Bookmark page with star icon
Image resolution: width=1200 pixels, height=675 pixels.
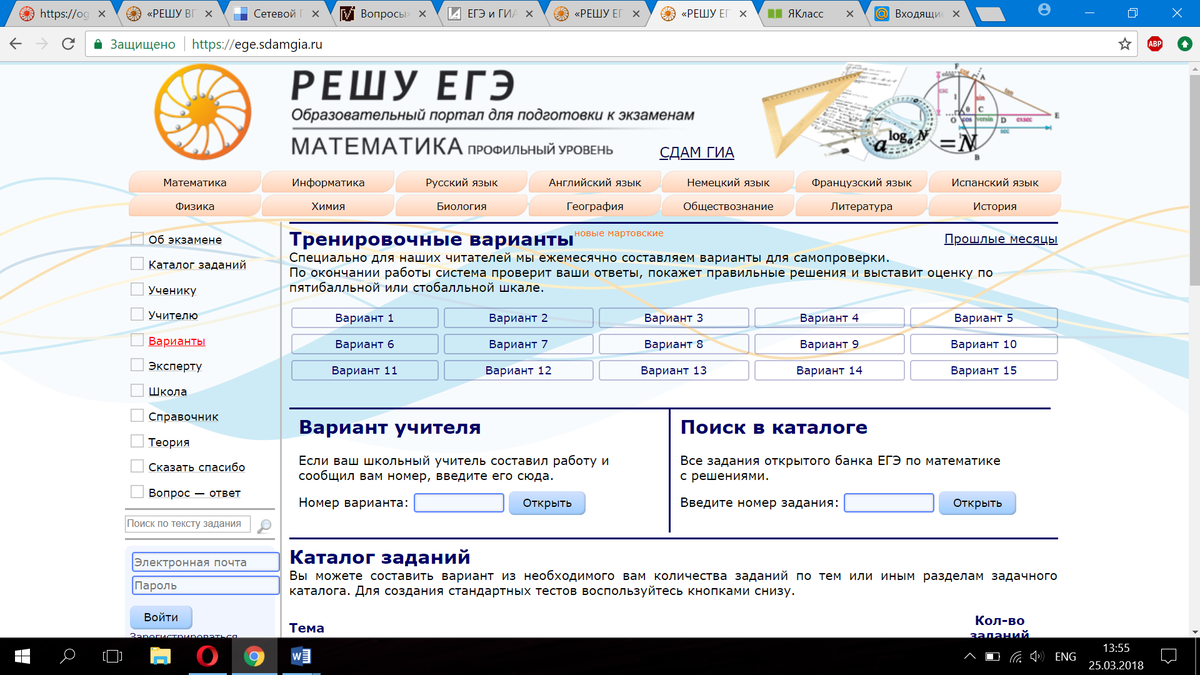(1125, 44)
